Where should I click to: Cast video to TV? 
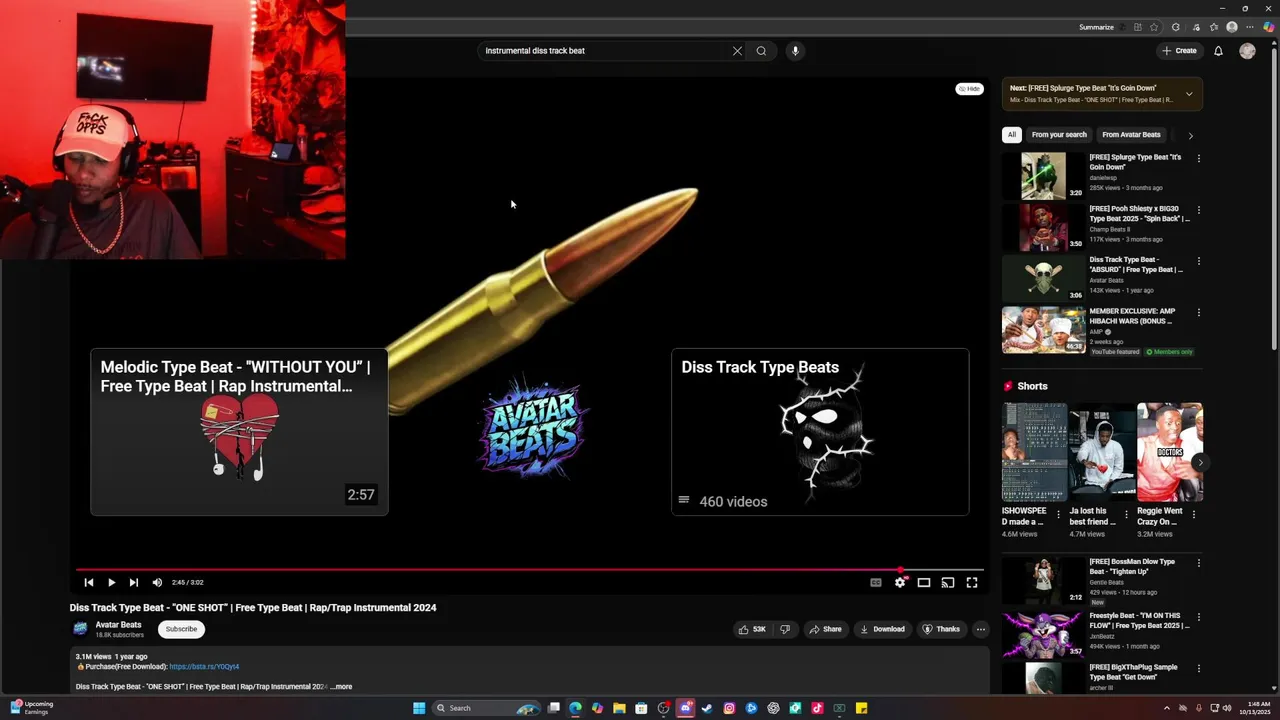pyautogui.click(x=948, y=582)
